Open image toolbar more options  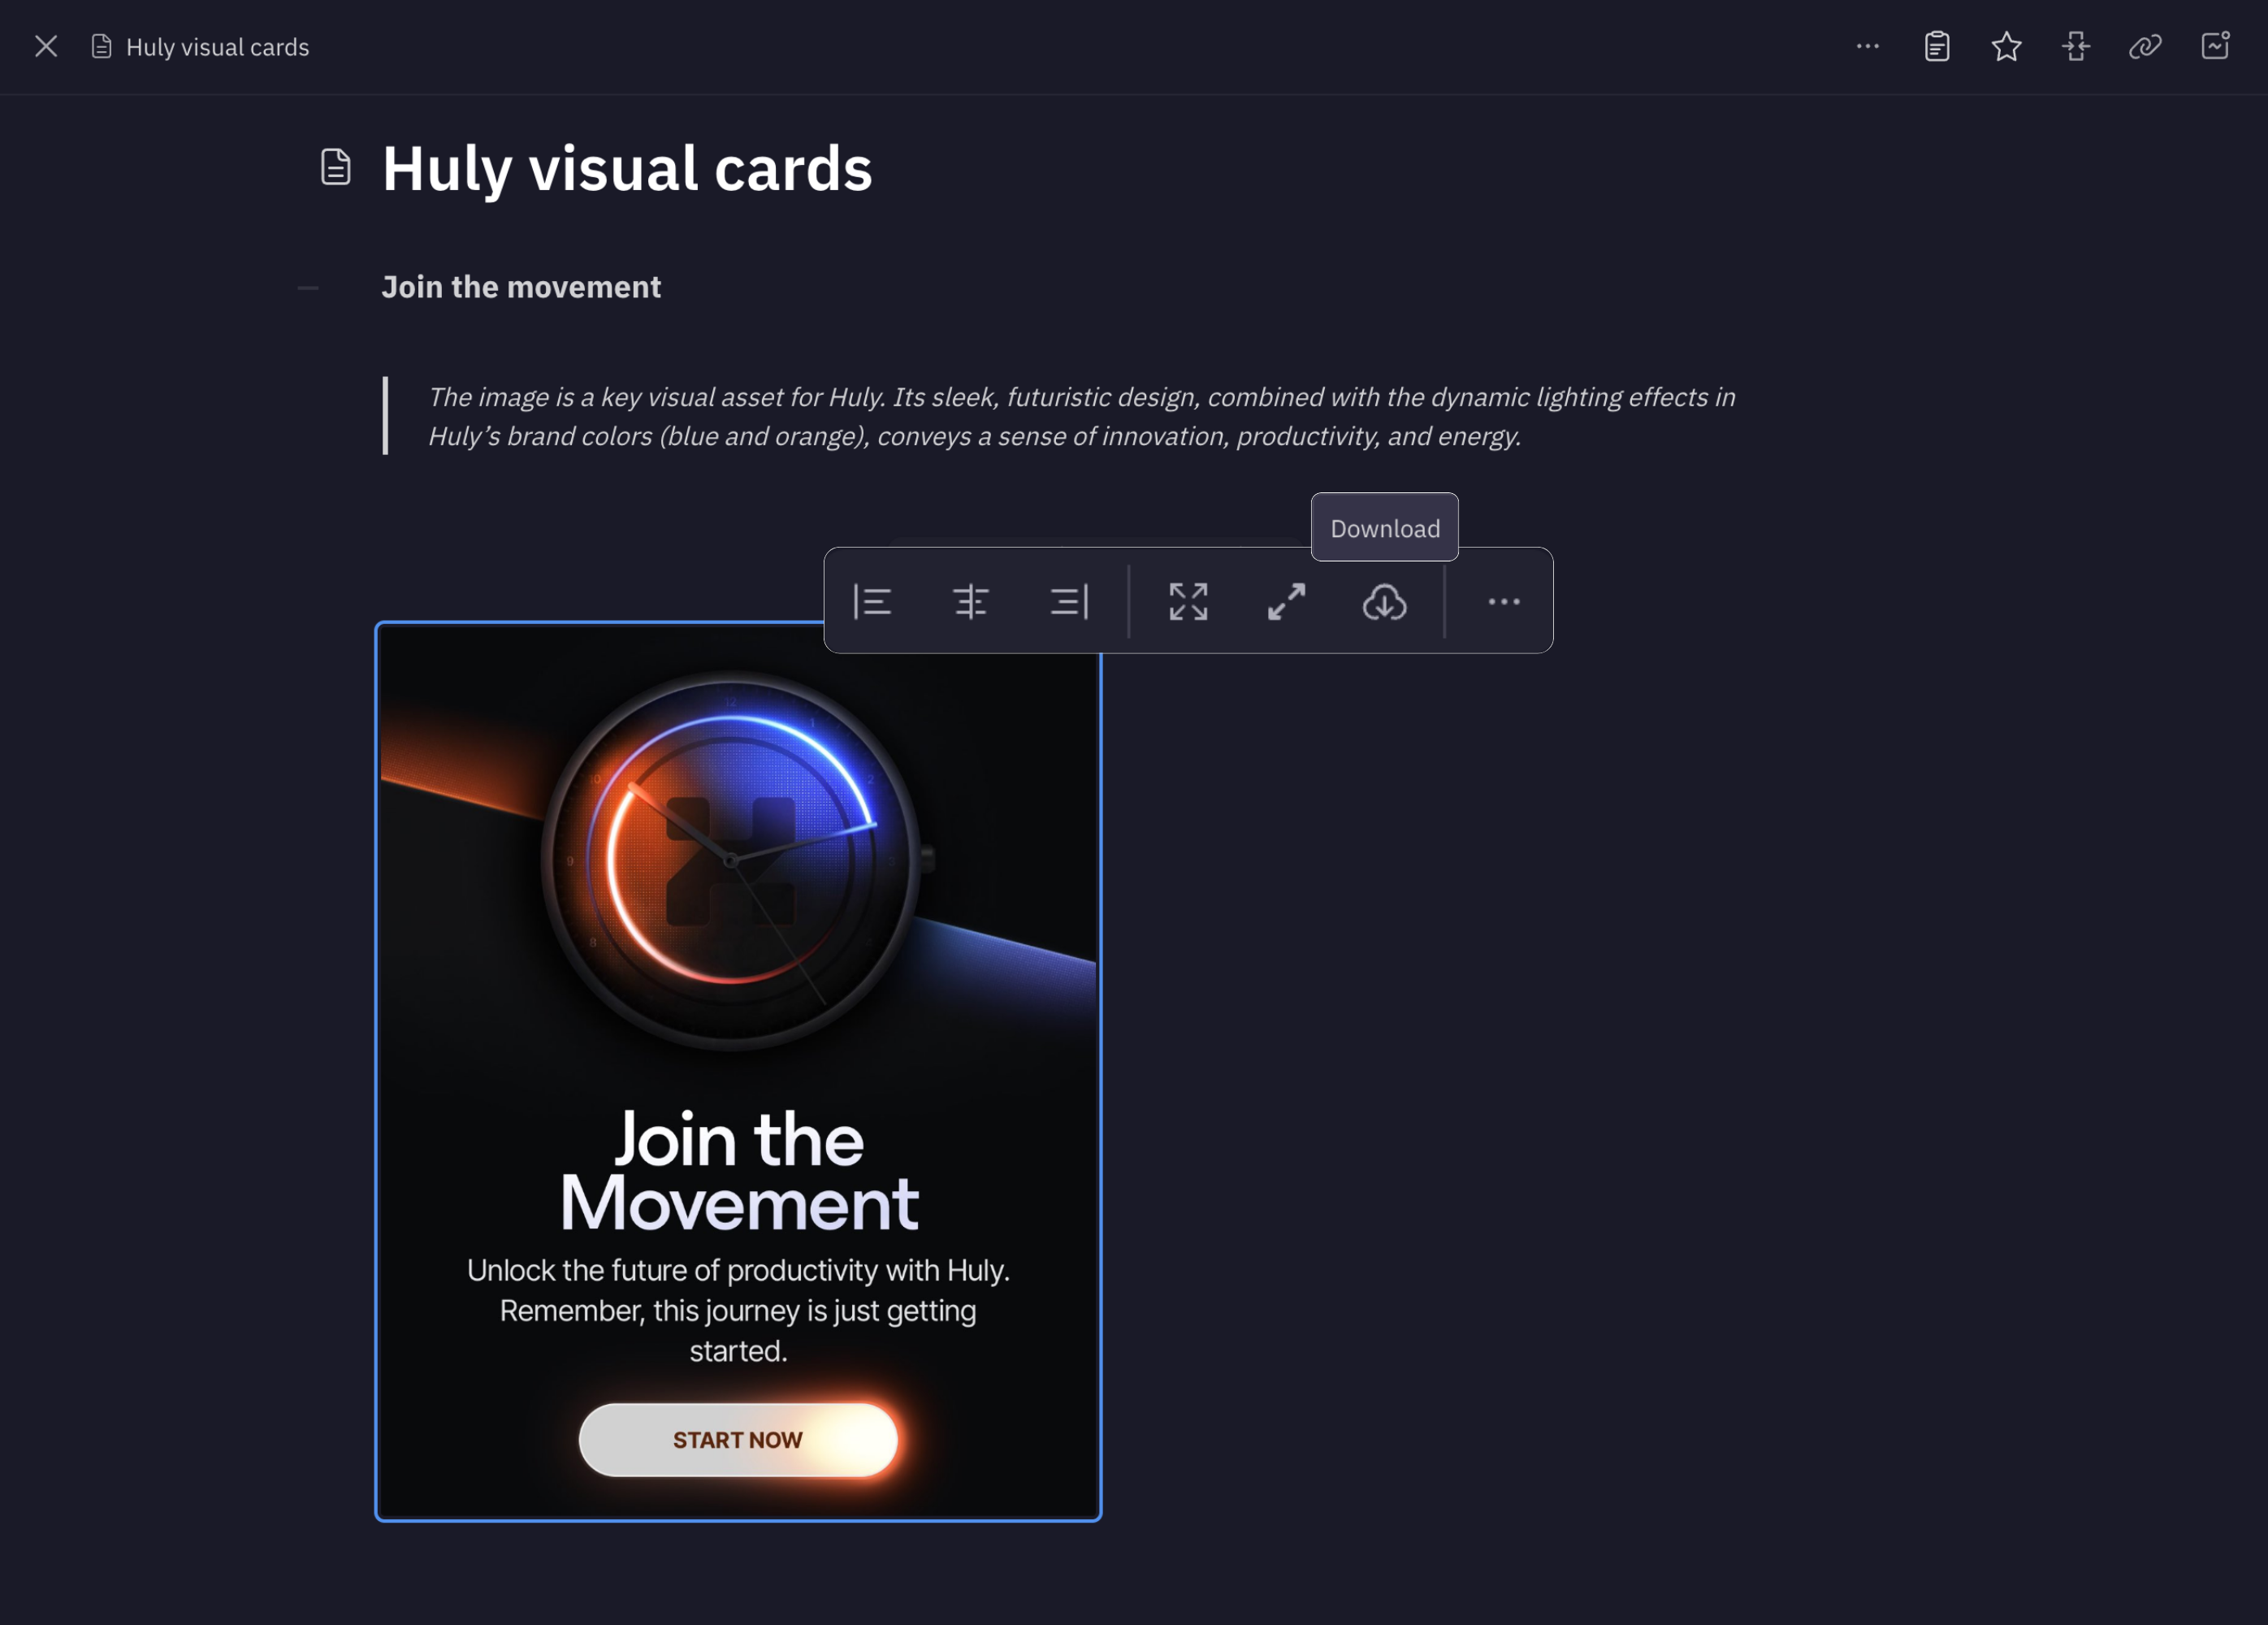click(x=1503, y=602)
